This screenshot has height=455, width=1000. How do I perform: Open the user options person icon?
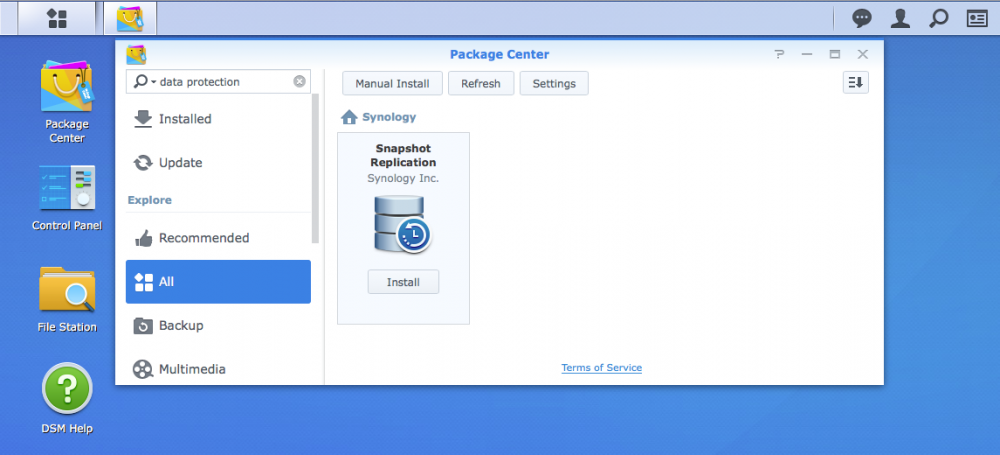click(900, 19)
